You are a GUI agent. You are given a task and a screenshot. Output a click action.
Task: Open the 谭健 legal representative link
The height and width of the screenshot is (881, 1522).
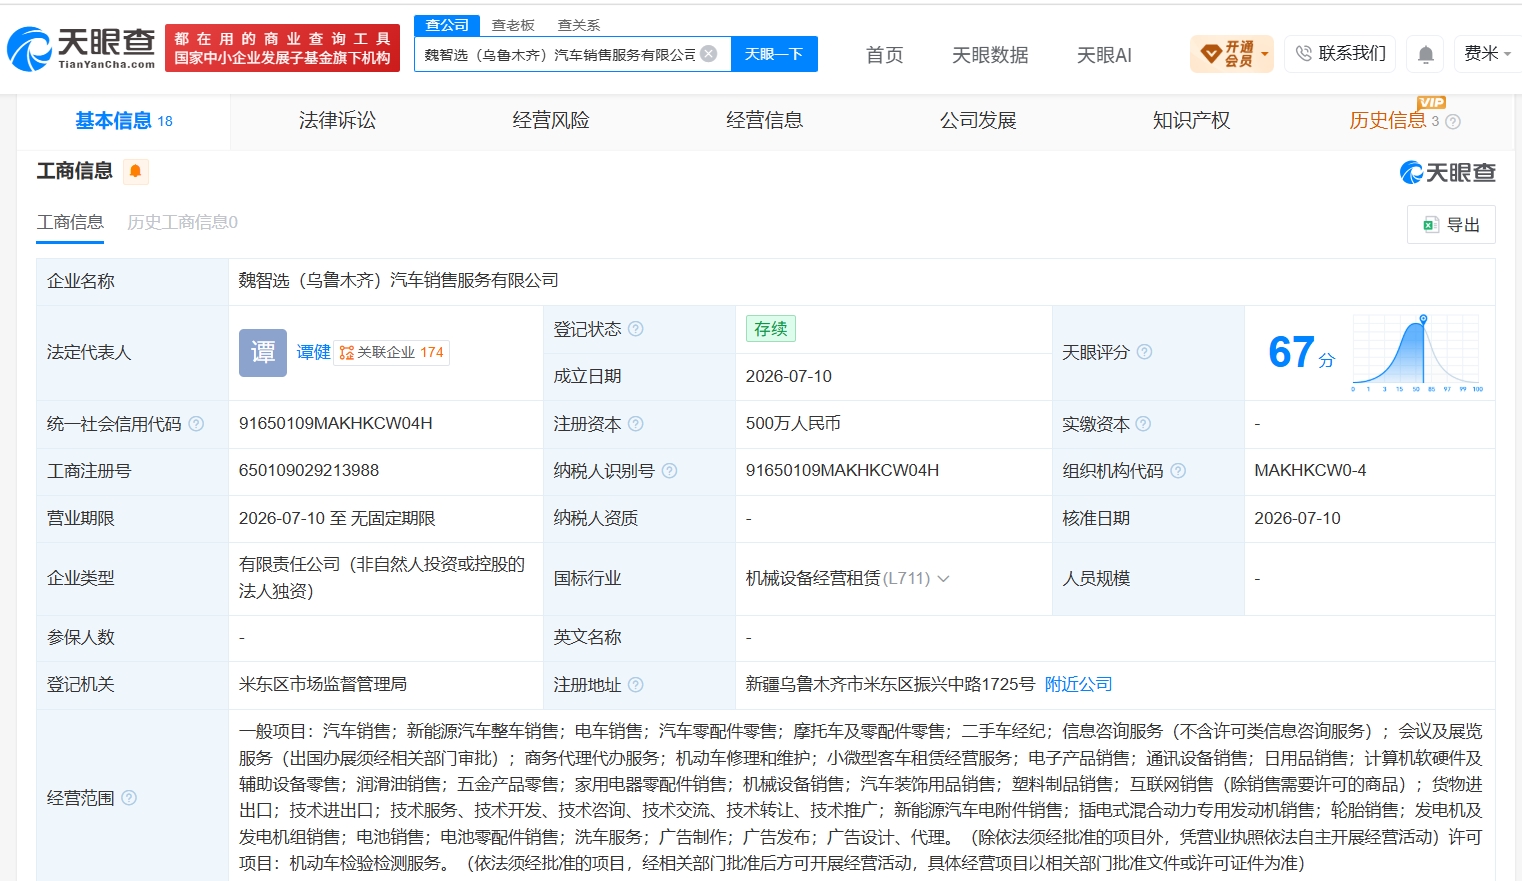tap(313, 352)
